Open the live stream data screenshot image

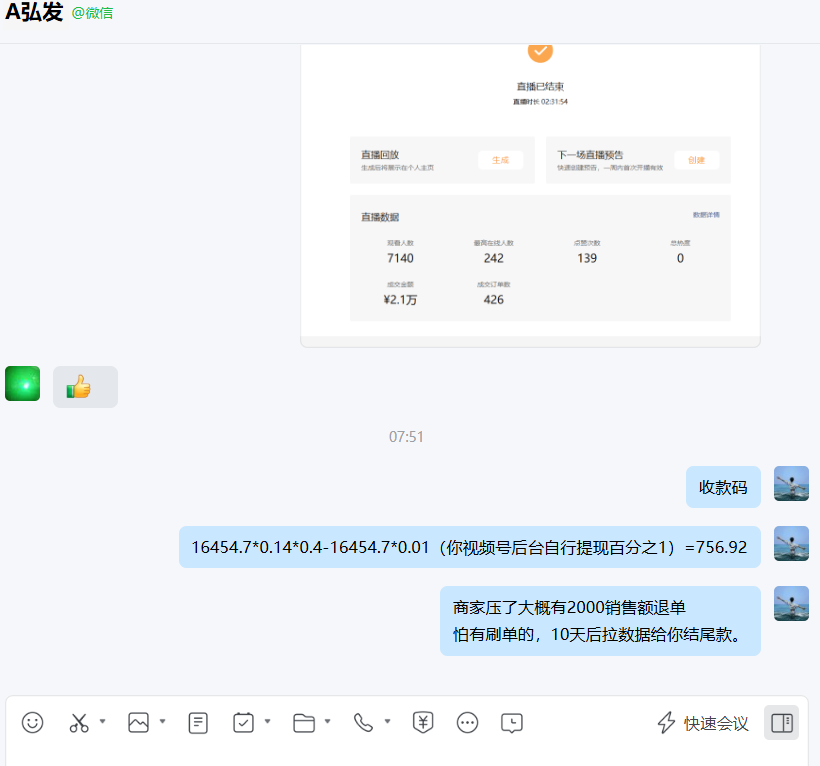[530, 196]
